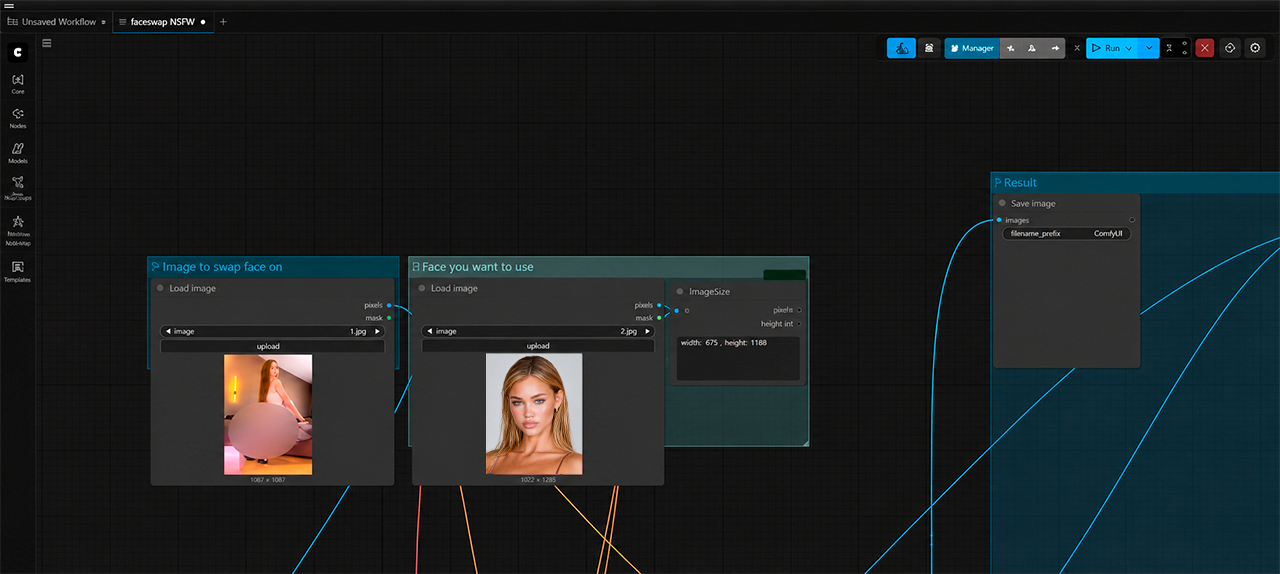This screenshot has height=574, width=1280.
Task: Open the Nodes library sidebar panel
Action: point(18,118)
